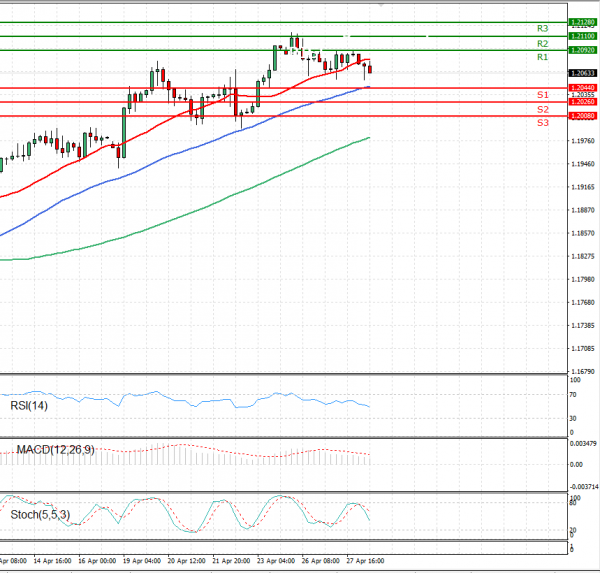Click the RSI 70 level label

(x=573, y=395)
